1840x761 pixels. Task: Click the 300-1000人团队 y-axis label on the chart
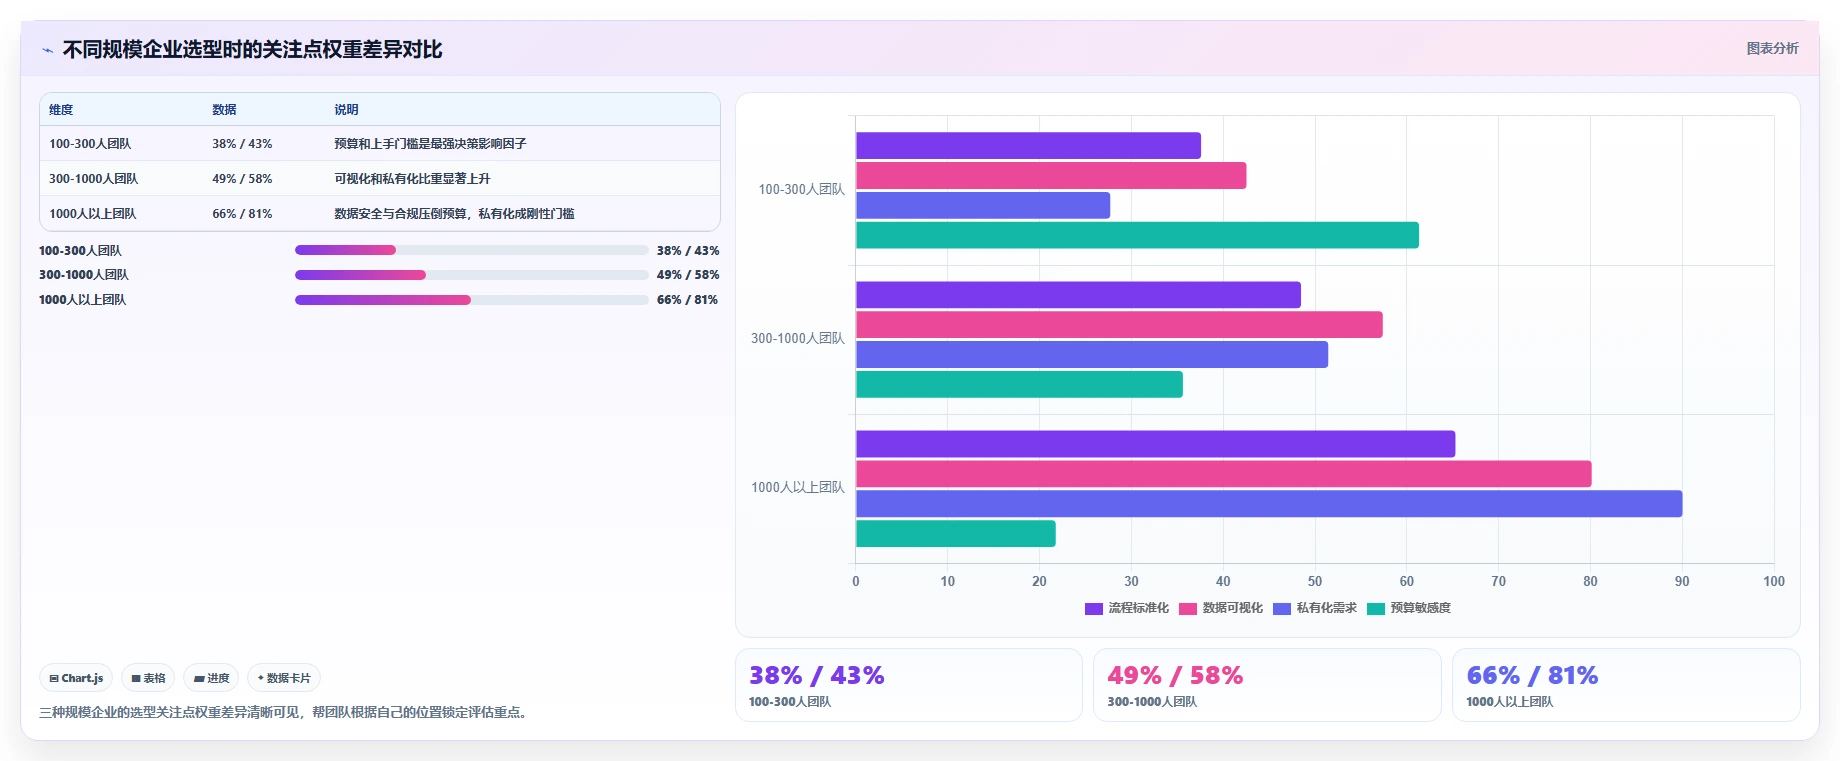(798, 339)
